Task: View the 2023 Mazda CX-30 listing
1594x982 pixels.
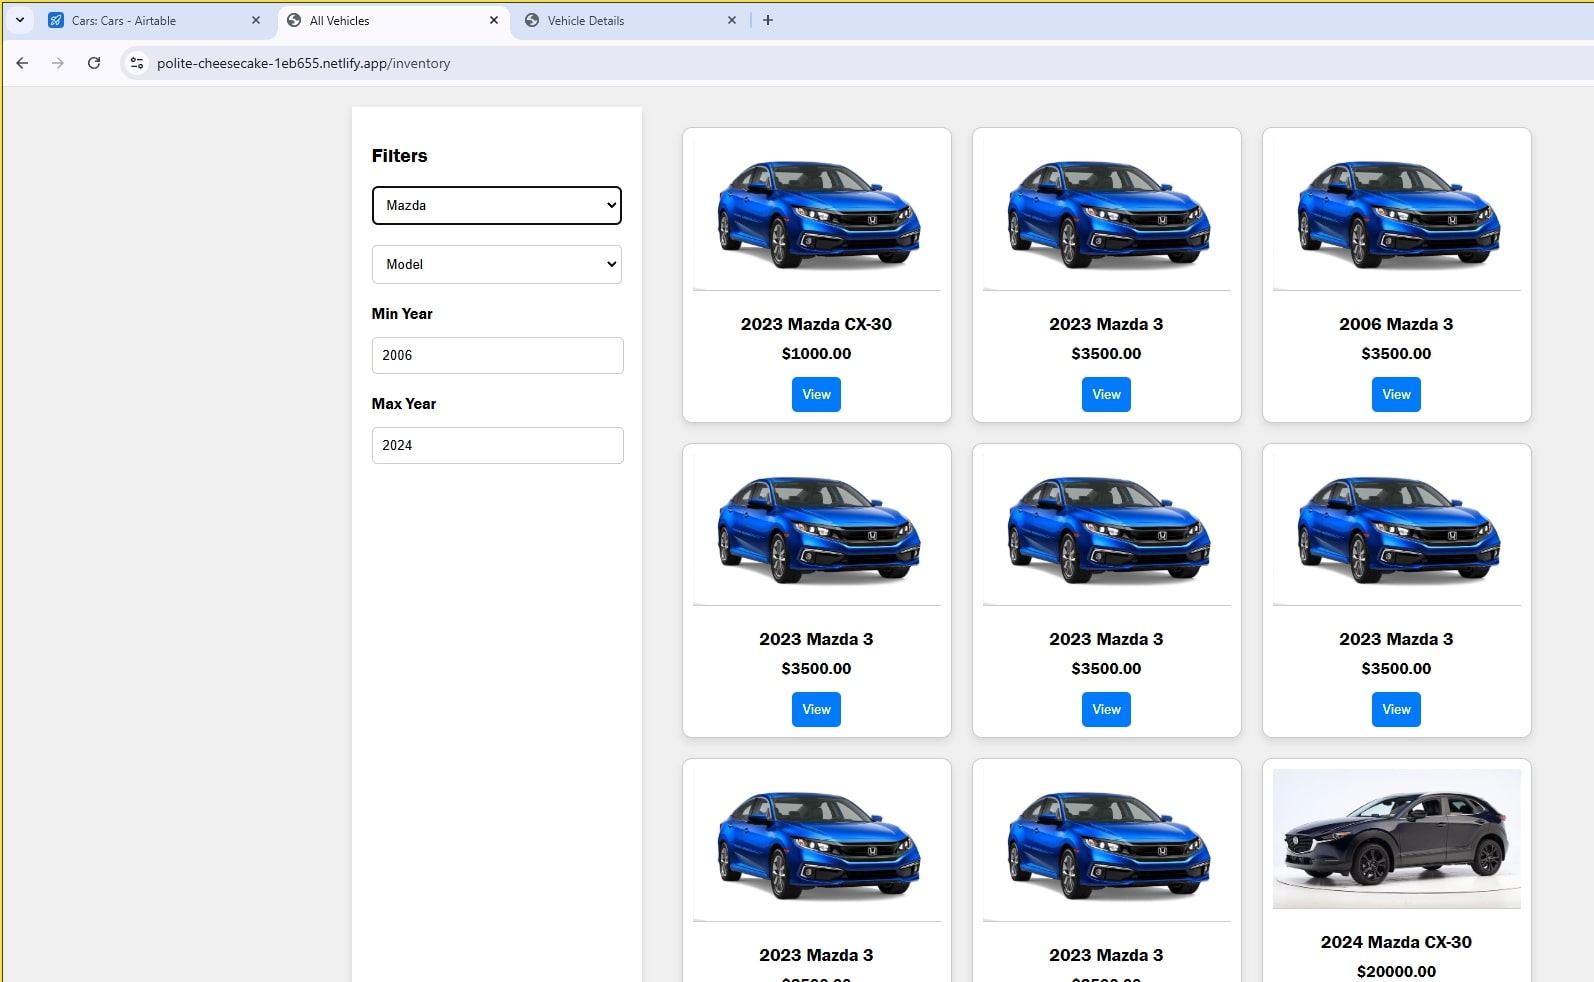Action: pos(816,394)
